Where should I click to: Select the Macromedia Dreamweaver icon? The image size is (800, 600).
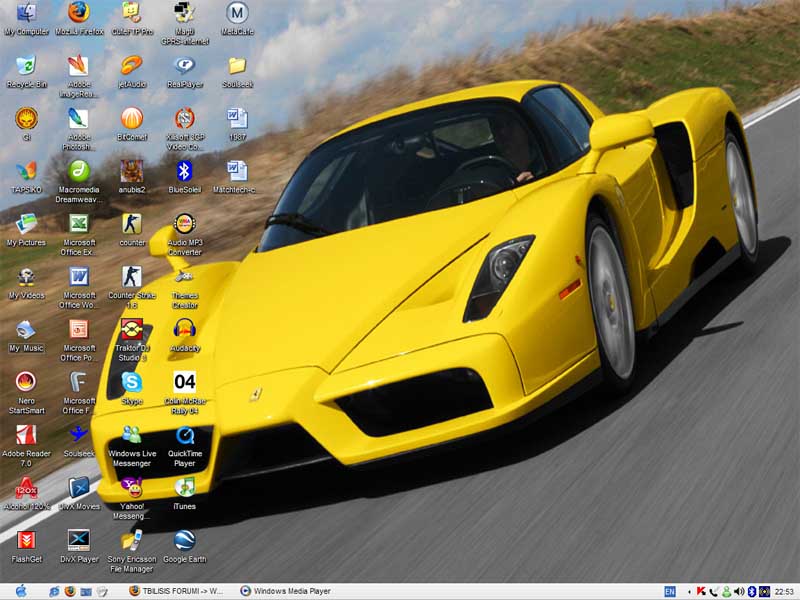[79, 182]
